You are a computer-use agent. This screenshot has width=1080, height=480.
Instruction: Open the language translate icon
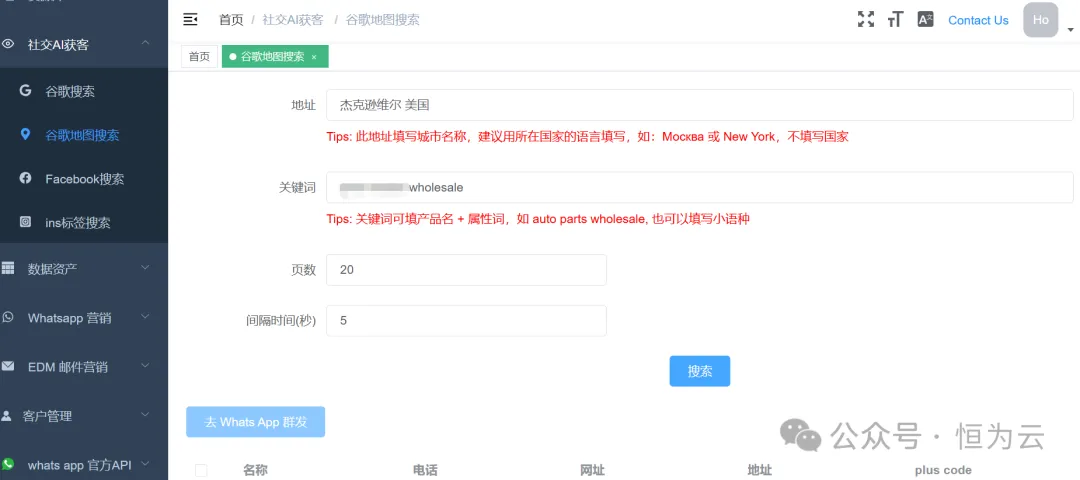[x=925, y=19]
